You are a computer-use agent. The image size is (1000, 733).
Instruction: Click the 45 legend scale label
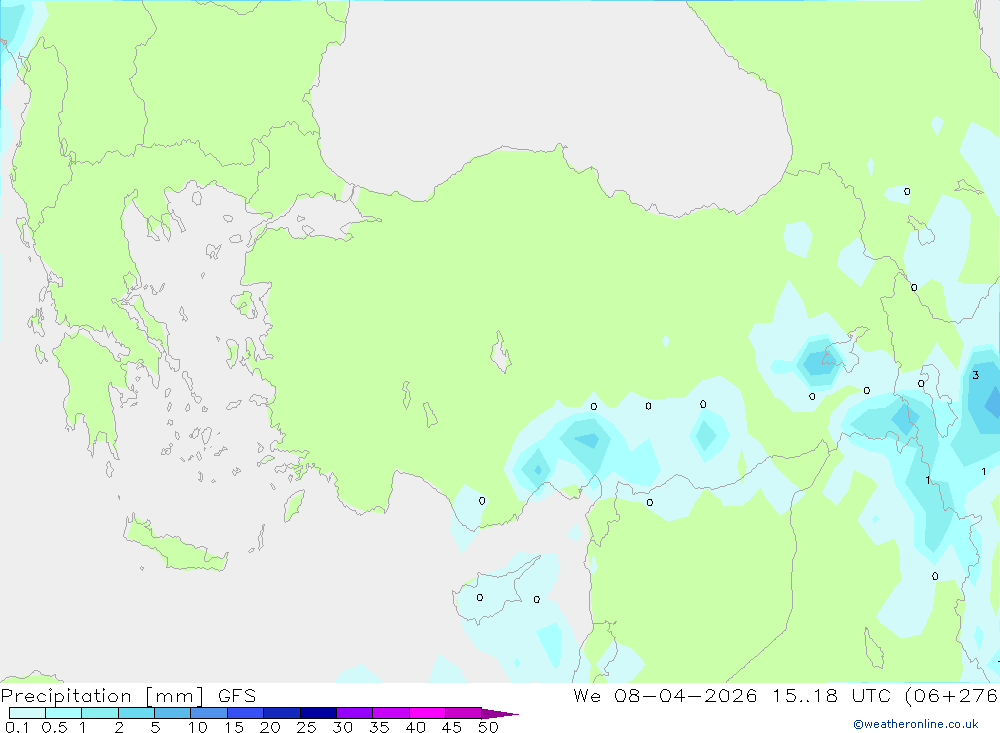click(452, 727)
